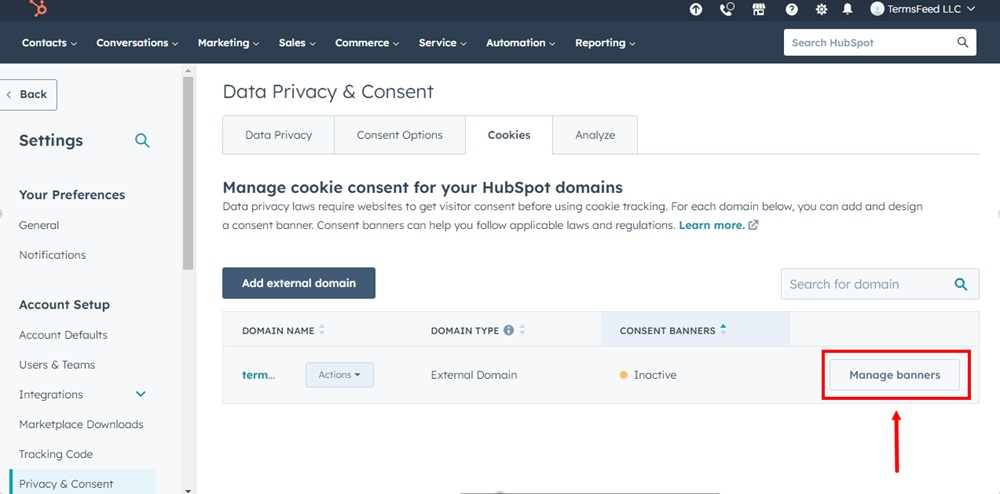Focus the Search HubSpot field

coord(879,43)
